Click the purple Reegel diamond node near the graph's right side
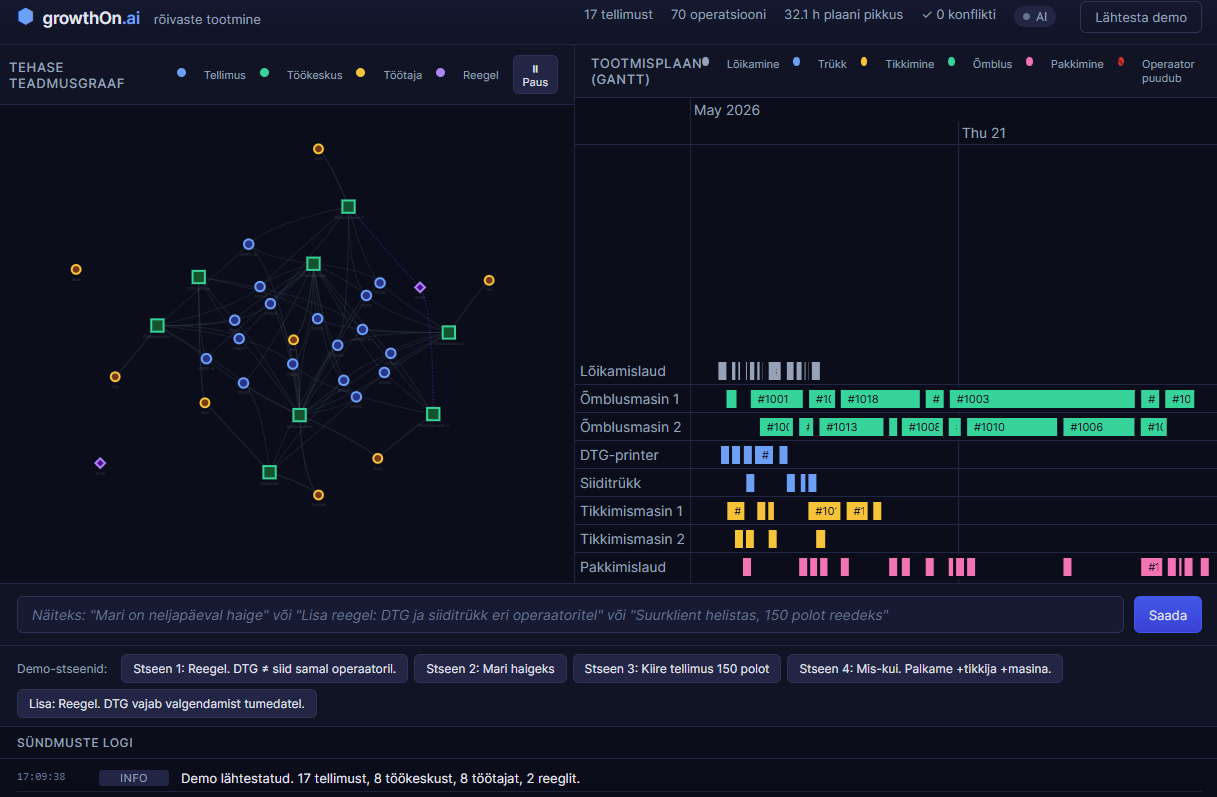This screenshot has width=1217, height=797. coord(420,287)
